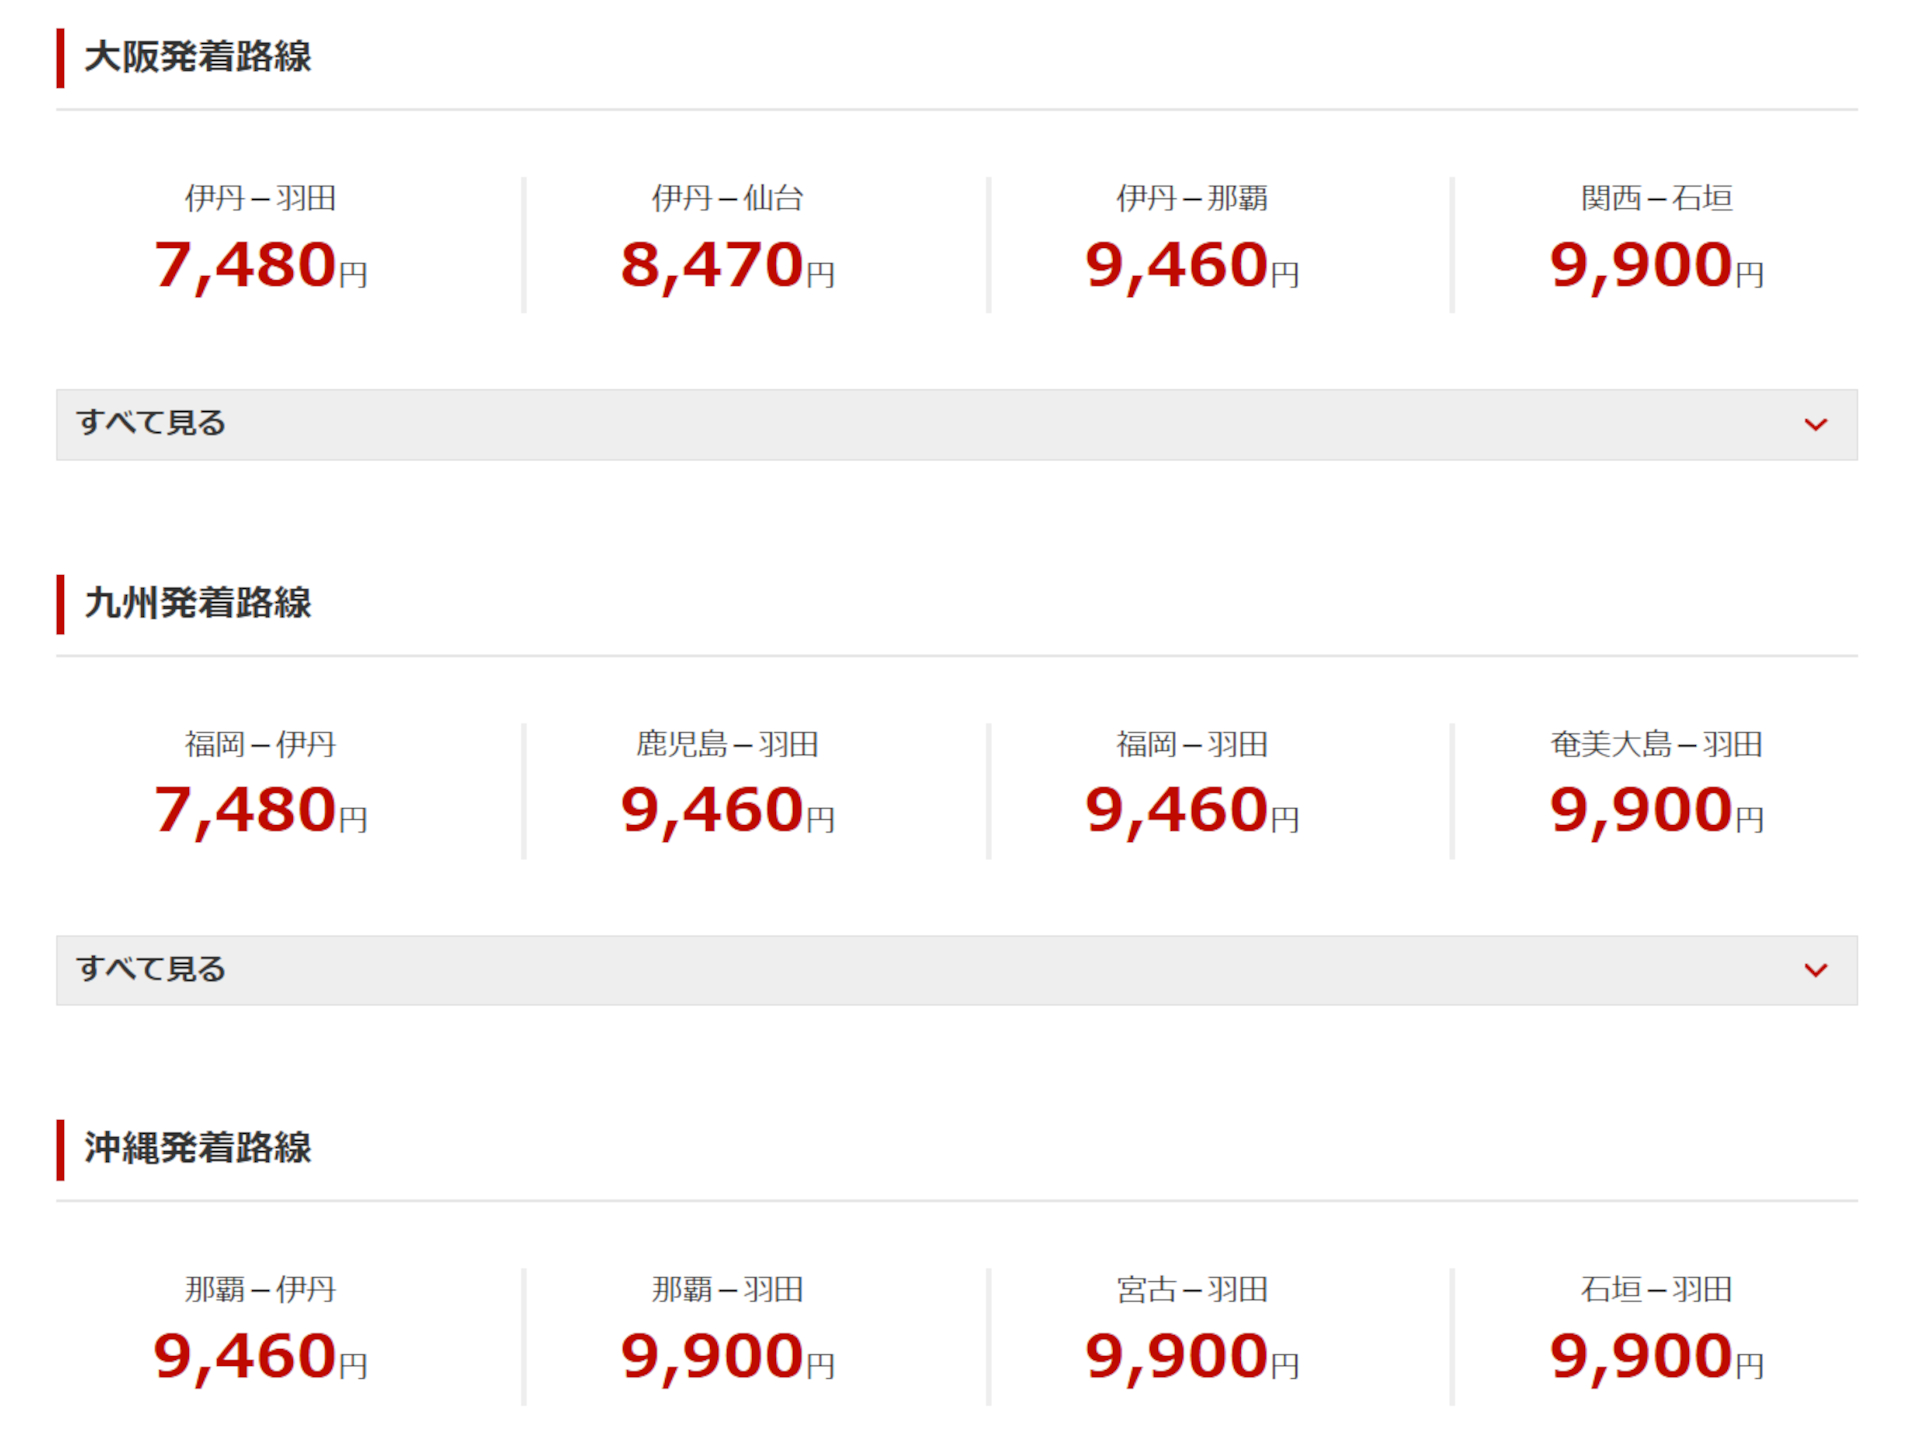This screenshot has width=1920, height=1441.
Task: Click the すべて見る label under Kyushu routes
Action: [x=151, y=969]
